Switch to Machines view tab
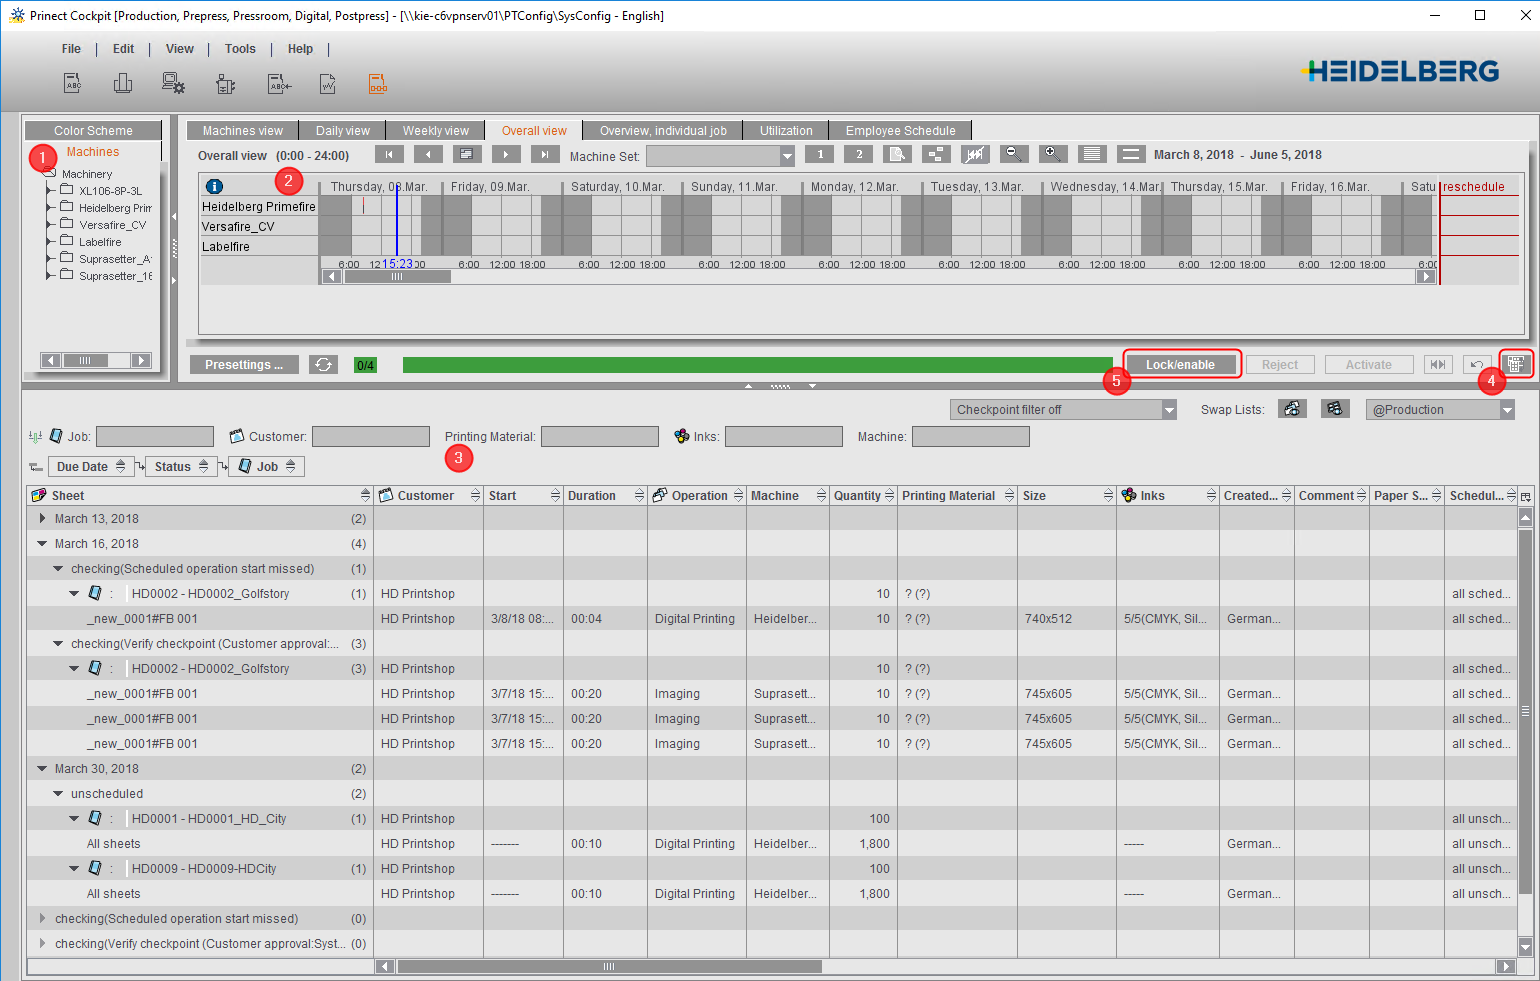Image resolution: width=1540 pixels, height=981 pixels. pyautogui.click(x=242, y=131)
